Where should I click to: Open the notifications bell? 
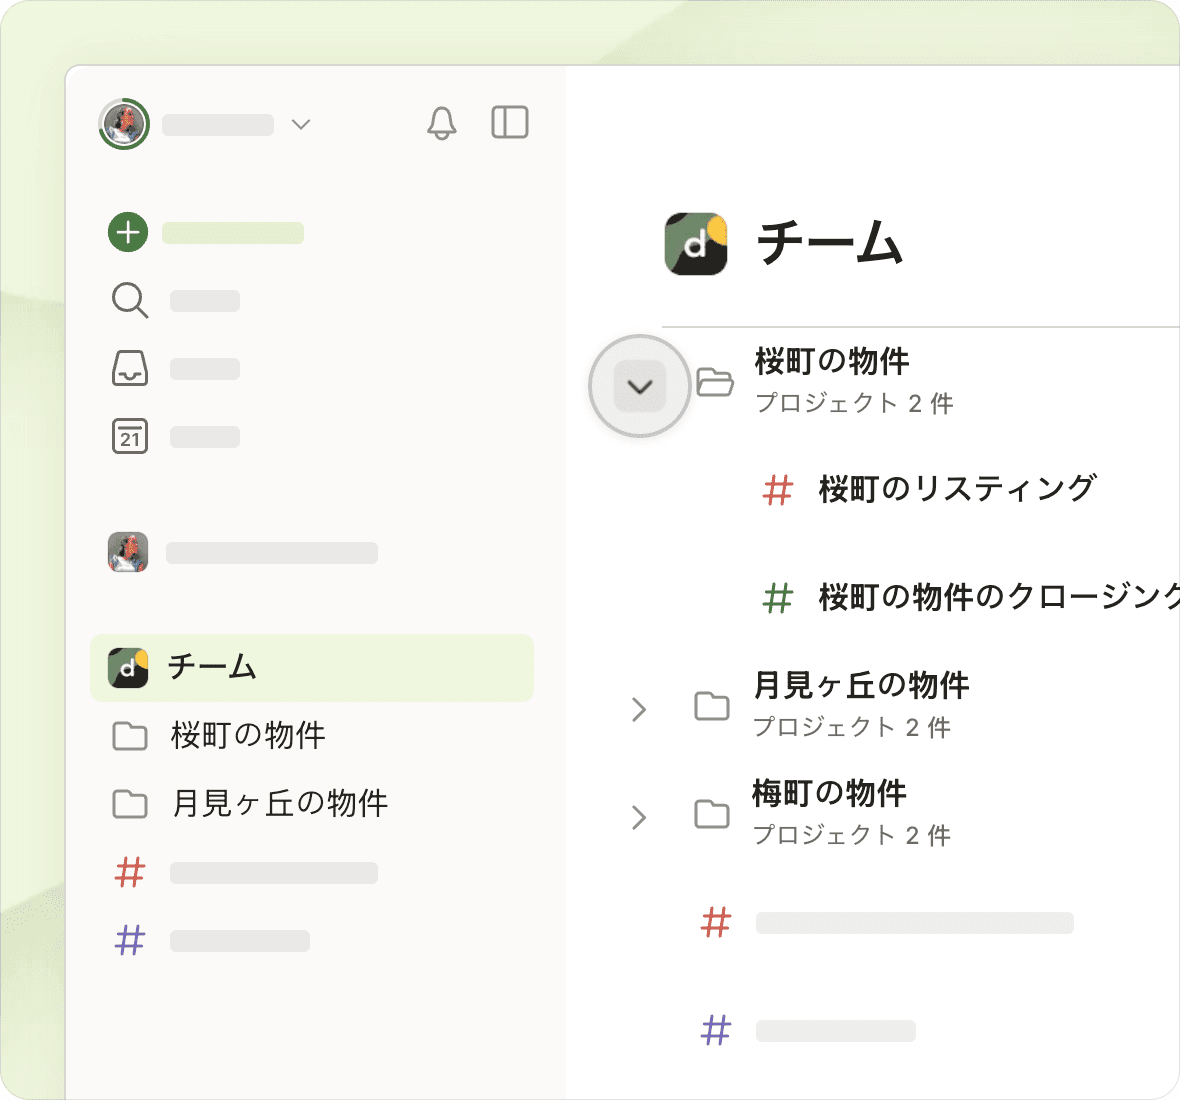(441, 123)
